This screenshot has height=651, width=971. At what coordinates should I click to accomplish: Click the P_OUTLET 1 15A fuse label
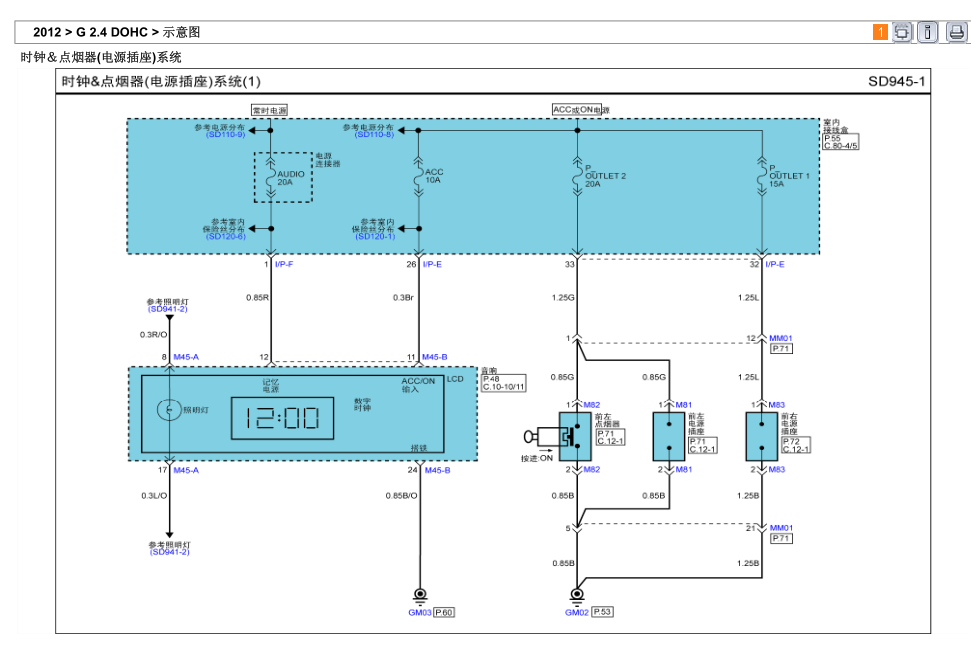789,176
